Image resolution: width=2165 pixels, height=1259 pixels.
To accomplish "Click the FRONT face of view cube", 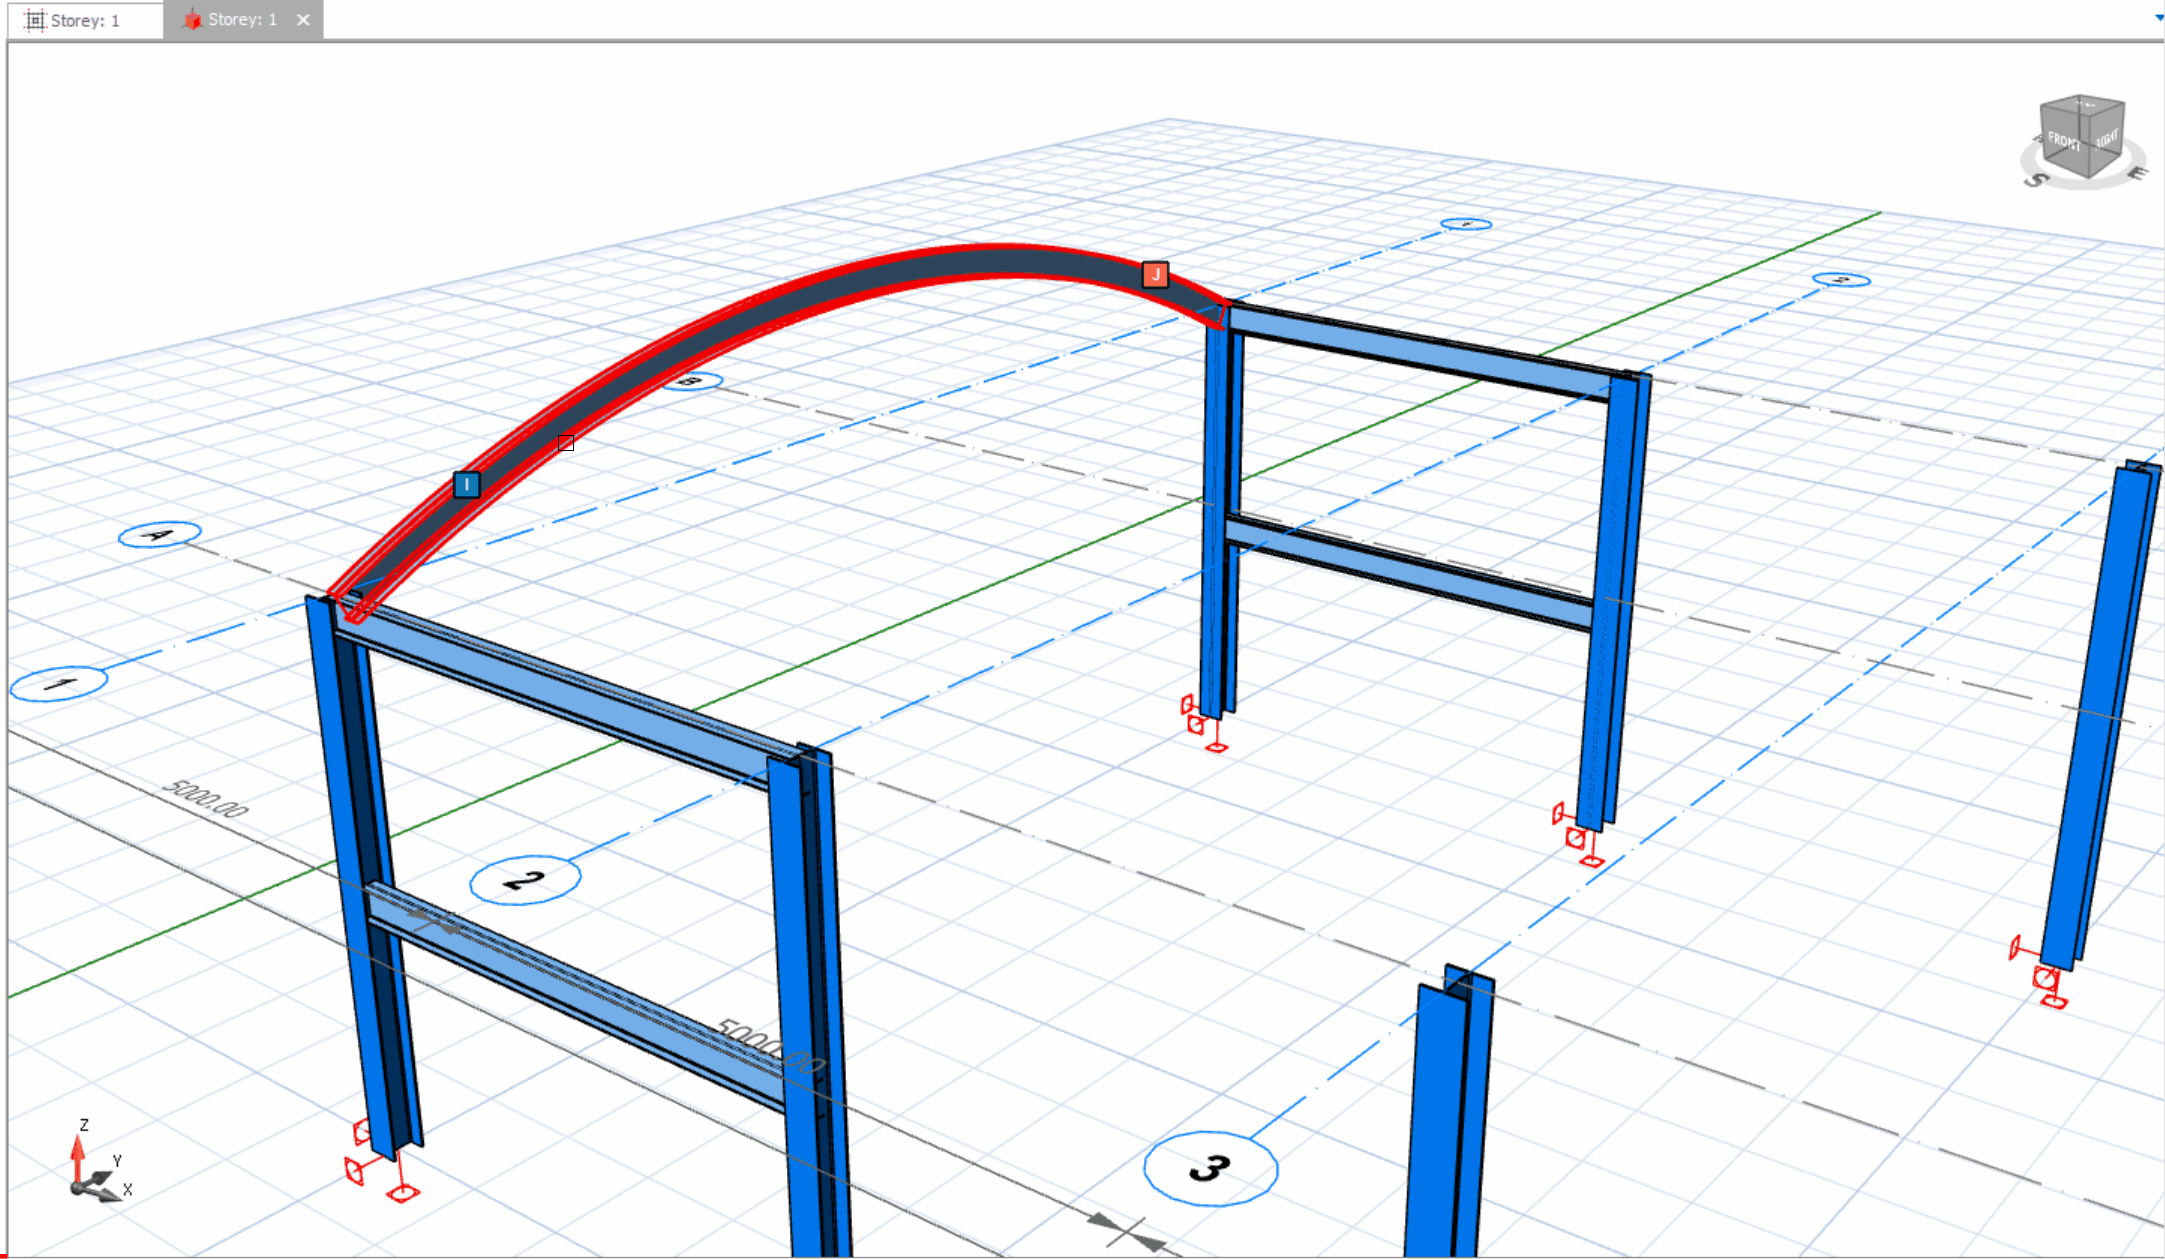I will pos(2064,143).
